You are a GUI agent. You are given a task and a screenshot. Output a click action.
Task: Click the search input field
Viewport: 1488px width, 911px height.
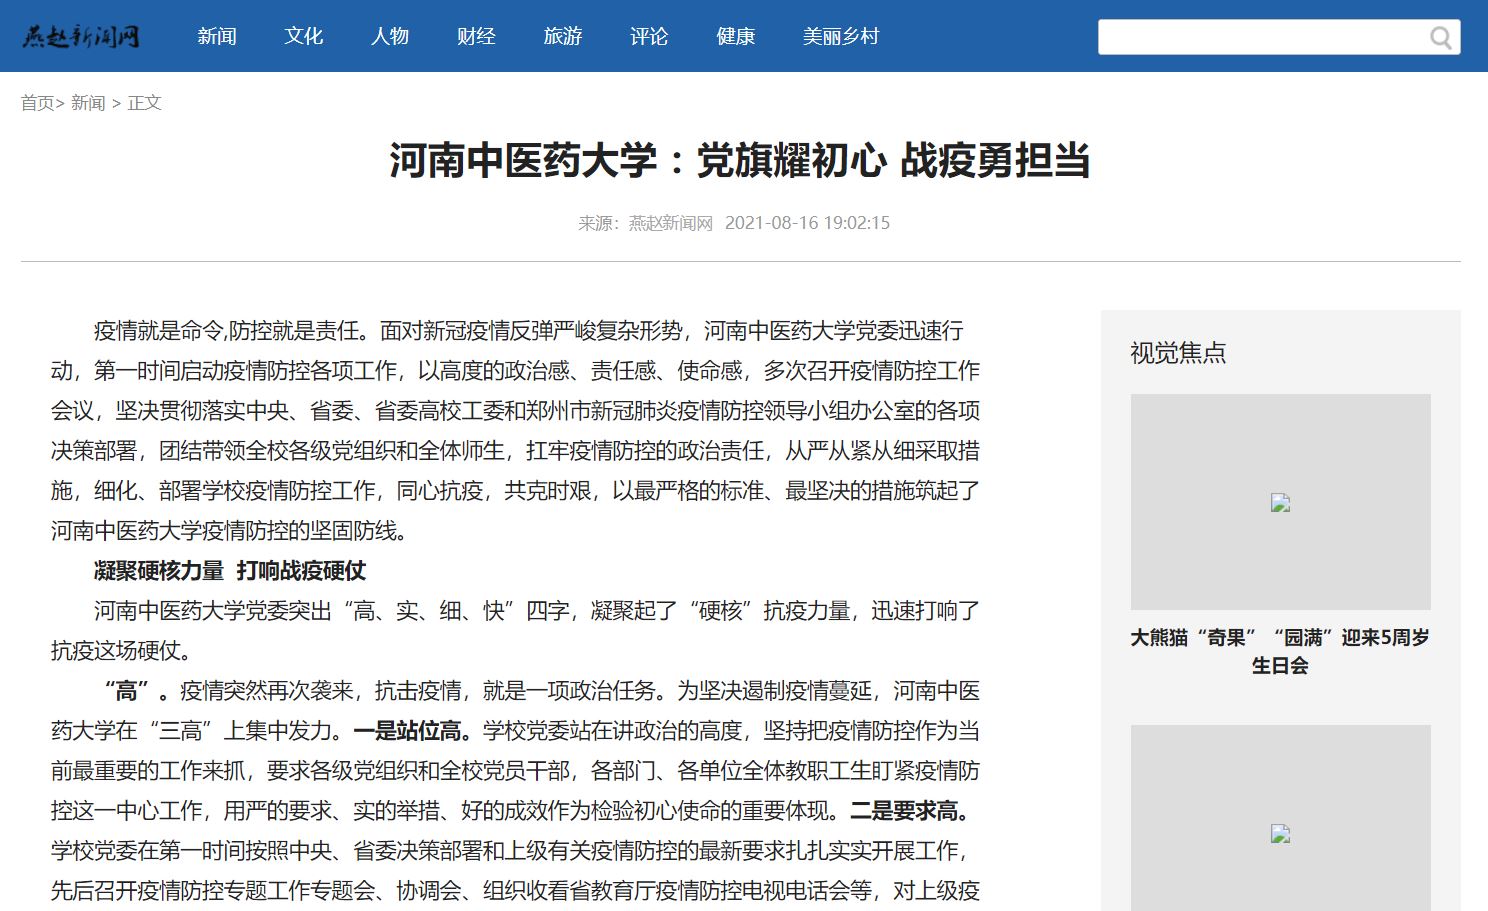point(1260,38)
